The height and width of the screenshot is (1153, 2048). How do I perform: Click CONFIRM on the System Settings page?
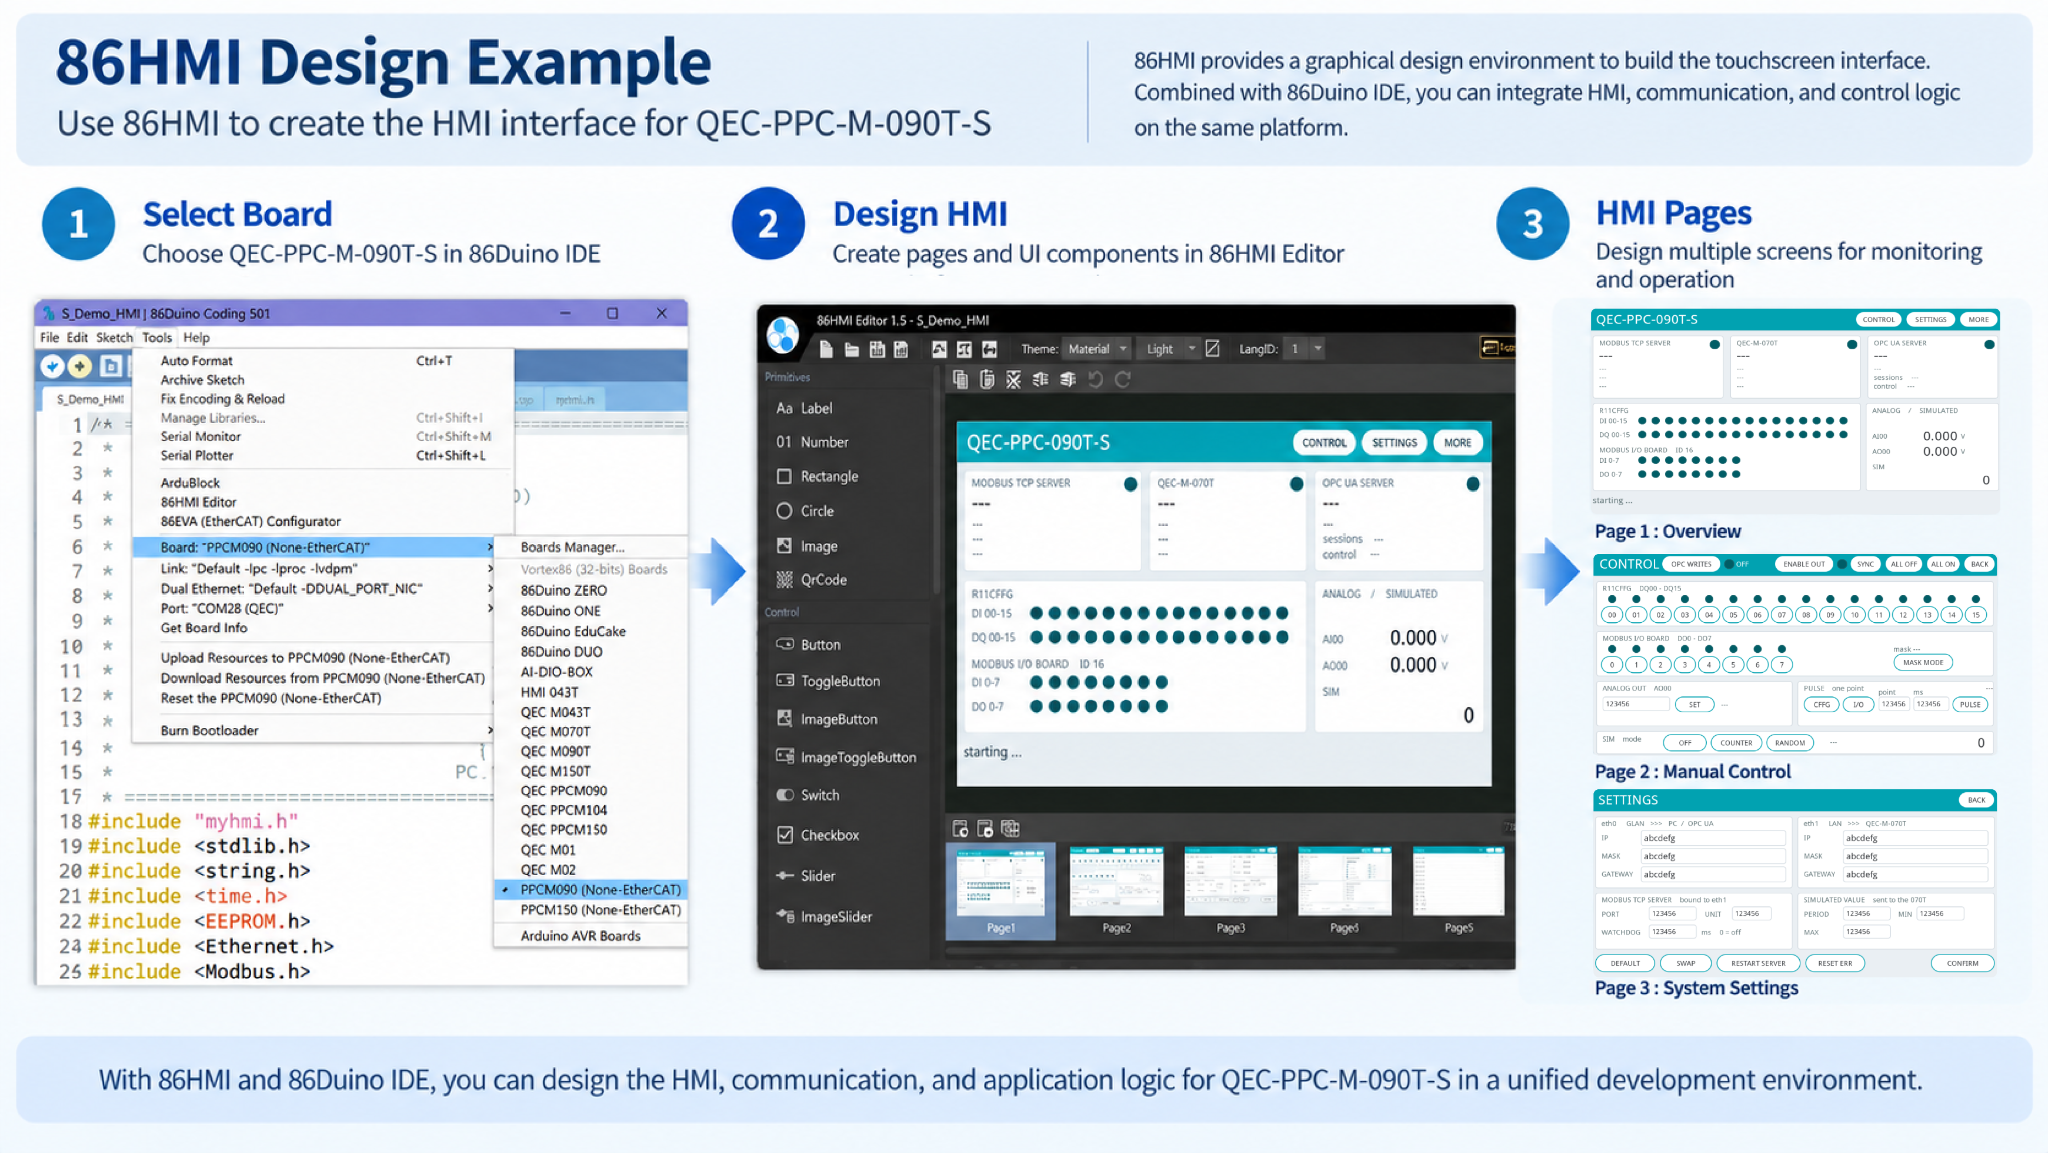click(1962, 963)
